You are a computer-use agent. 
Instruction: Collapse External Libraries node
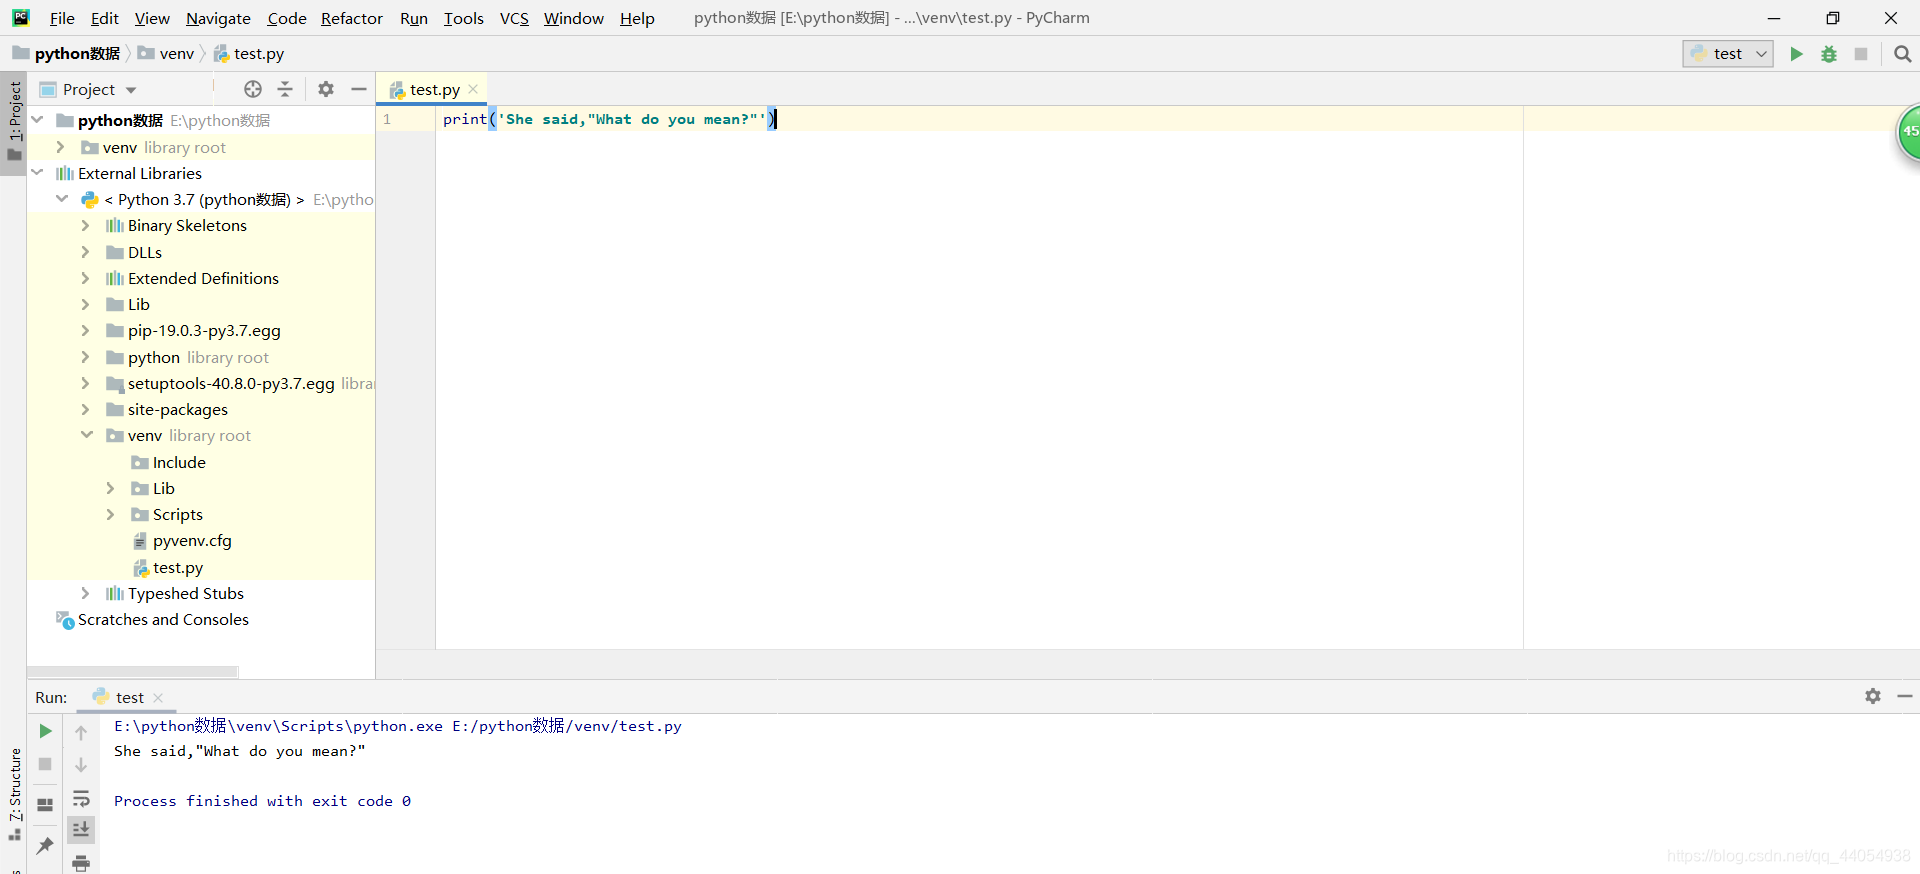click(37, 173)
